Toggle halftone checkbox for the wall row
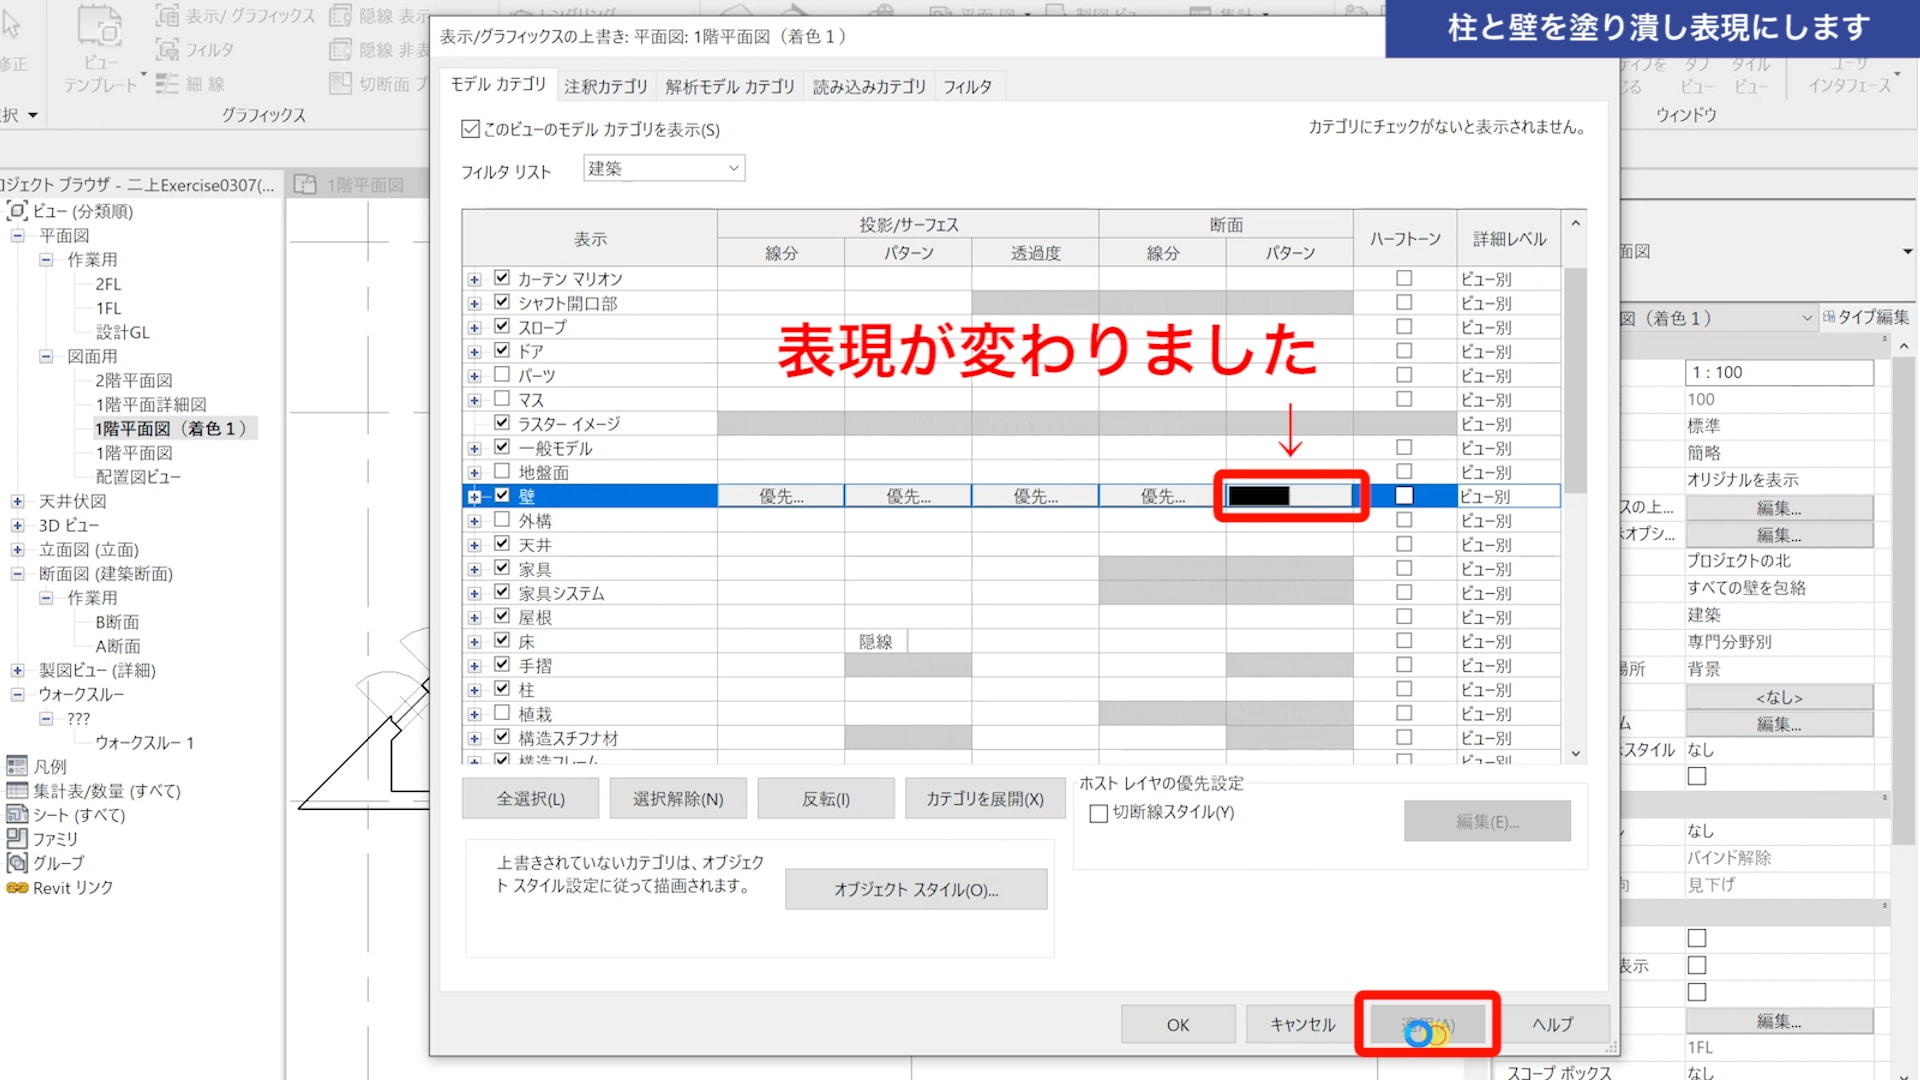This screenshot has width=1920, height=1080. tap(1404, 496)
